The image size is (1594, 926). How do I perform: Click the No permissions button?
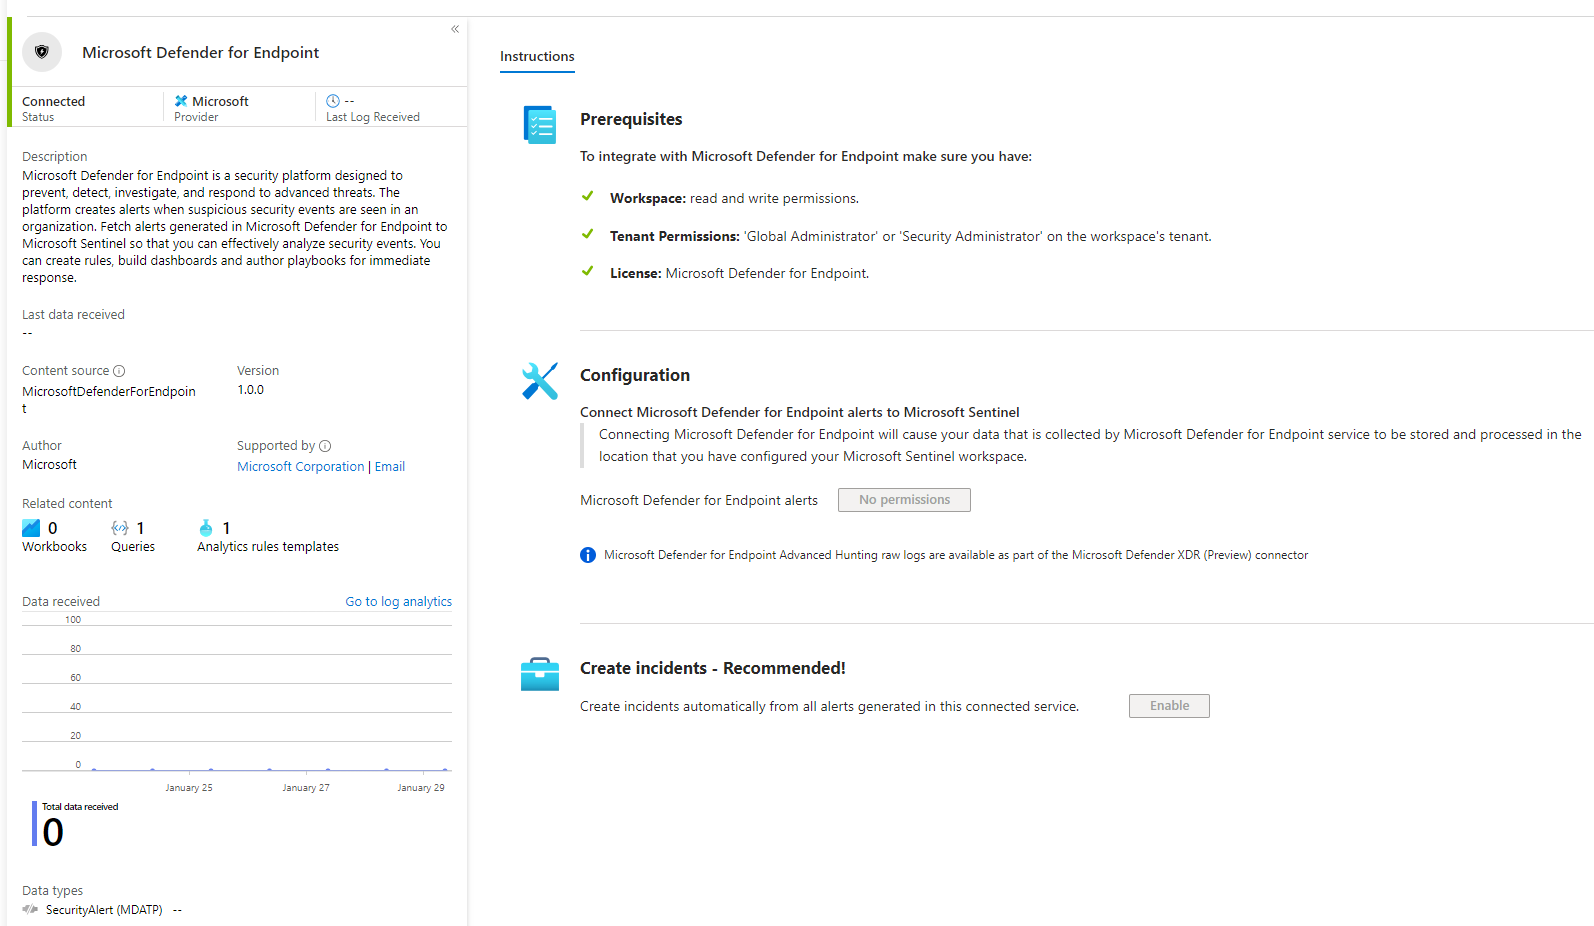click(x=904, y=500)
